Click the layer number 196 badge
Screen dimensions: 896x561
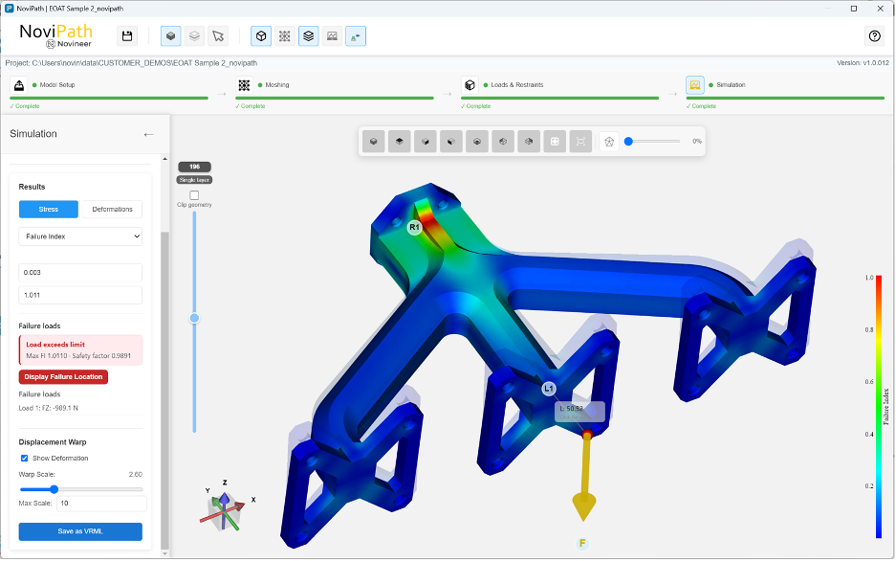click(194, 167)
